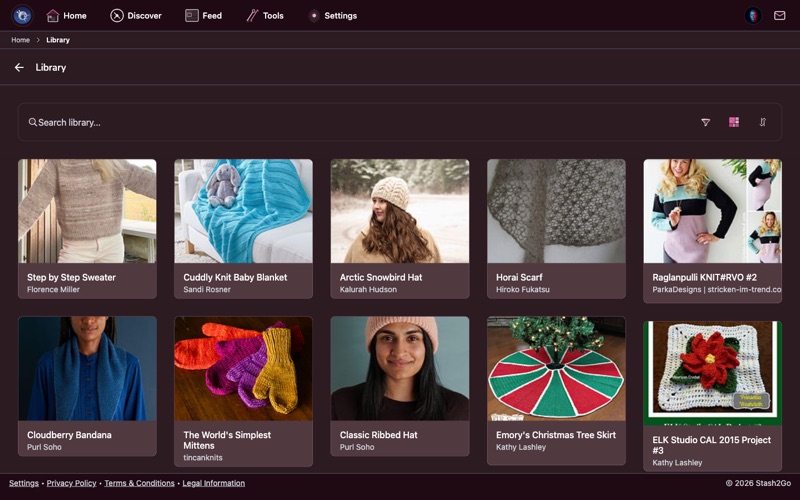
Task: Click the 'Classic Ribbed Hat' title
Action: click(379, 435)
